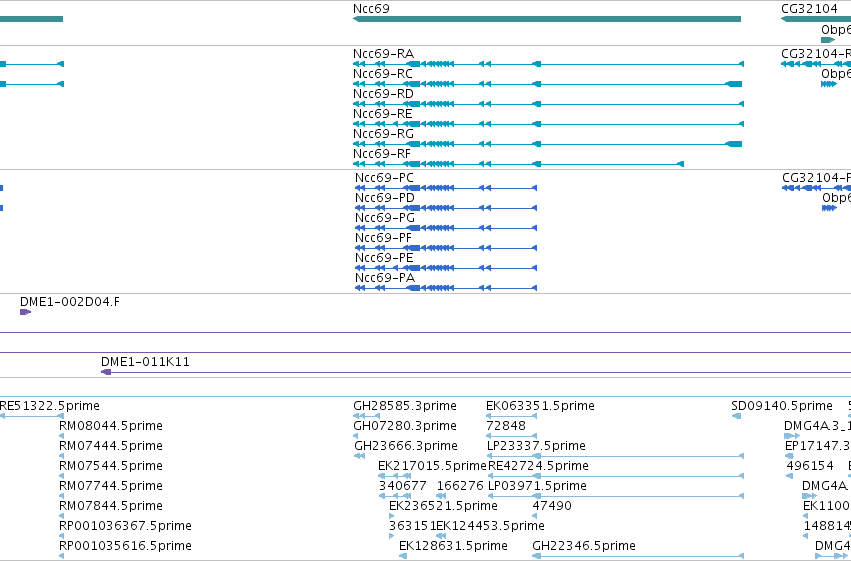Viewport: 851px width, 561px height.
Task: Open EST RE51322.5prime
Action: click(50, 406)
